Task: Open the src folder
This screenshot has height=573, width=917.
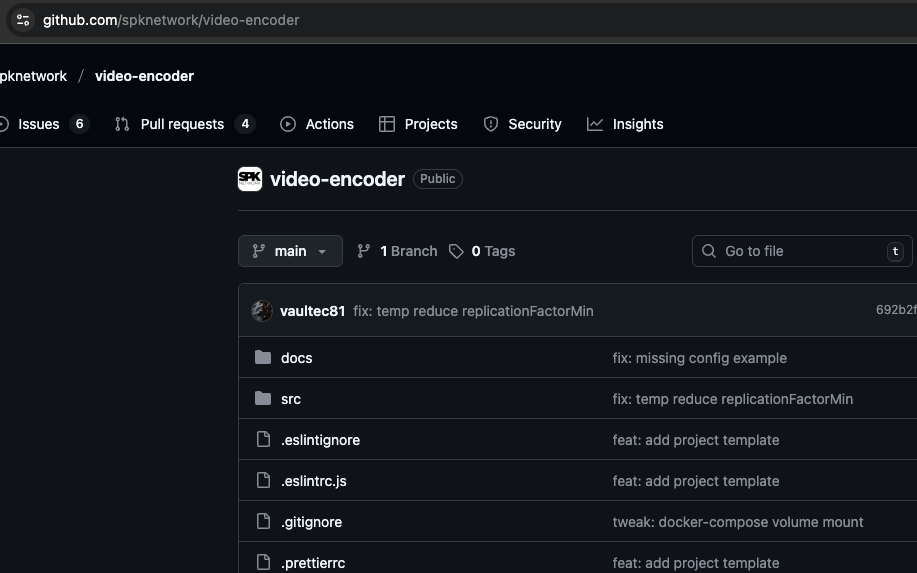Action: pos(290,399)
